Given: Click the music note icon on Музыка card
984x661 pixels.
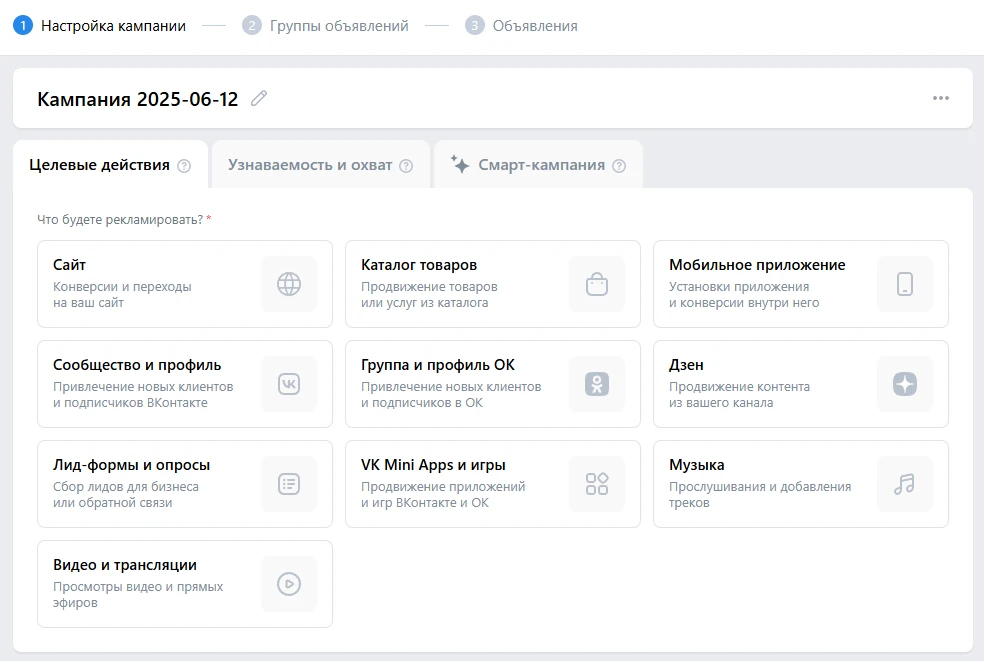Looking at the screenshot, I should tap(905, 484).
